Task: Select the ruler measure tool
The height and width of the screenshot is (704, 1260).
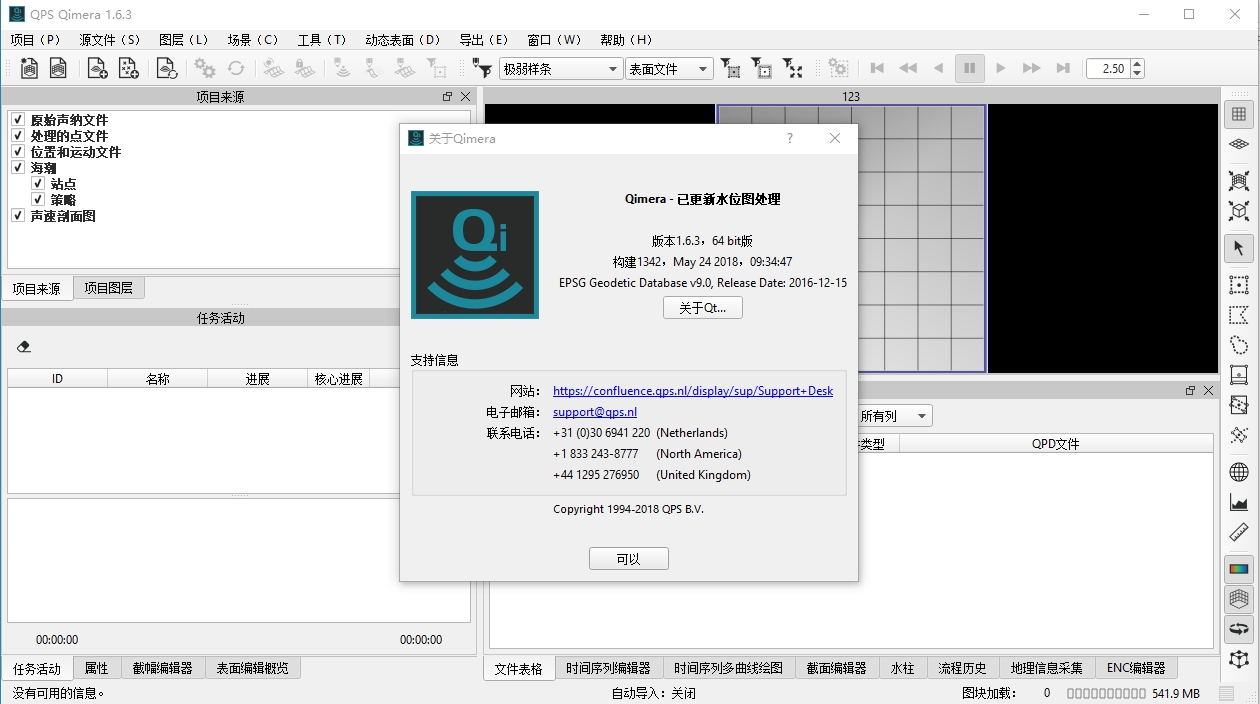Action: click(1239, 532)
